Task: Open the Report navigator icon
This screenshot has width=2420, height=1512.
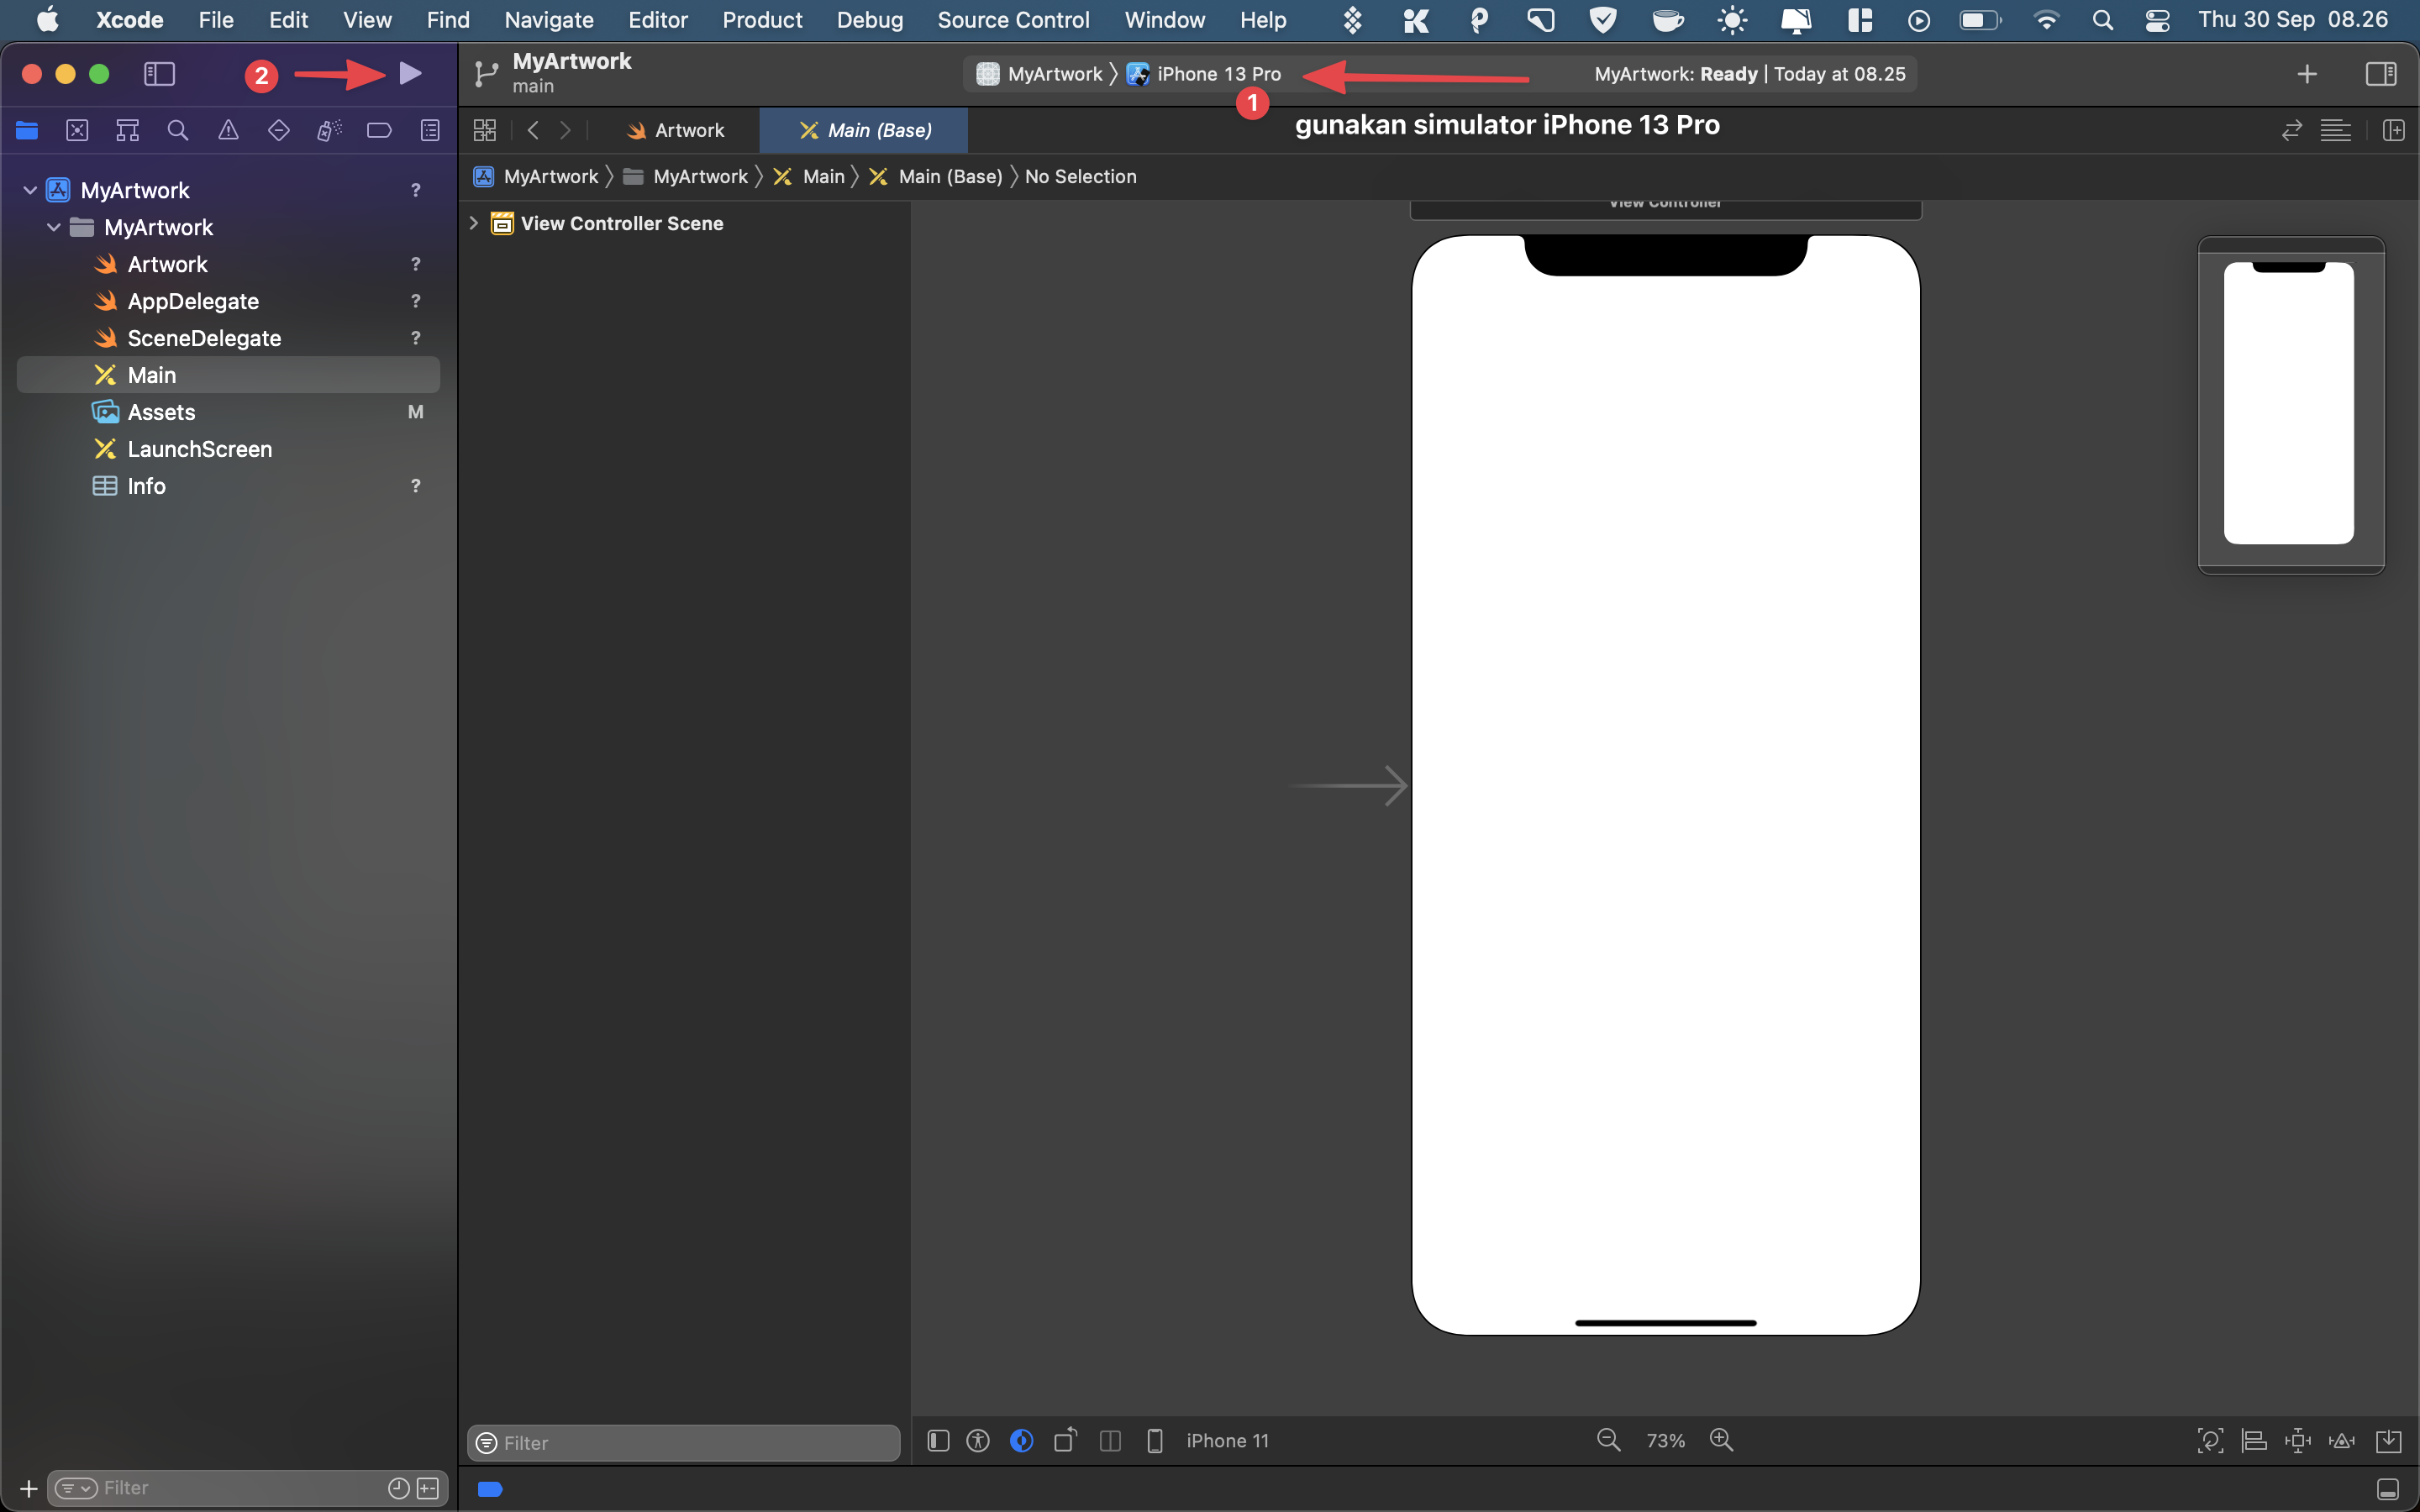Action: click(x=430, y=130)
